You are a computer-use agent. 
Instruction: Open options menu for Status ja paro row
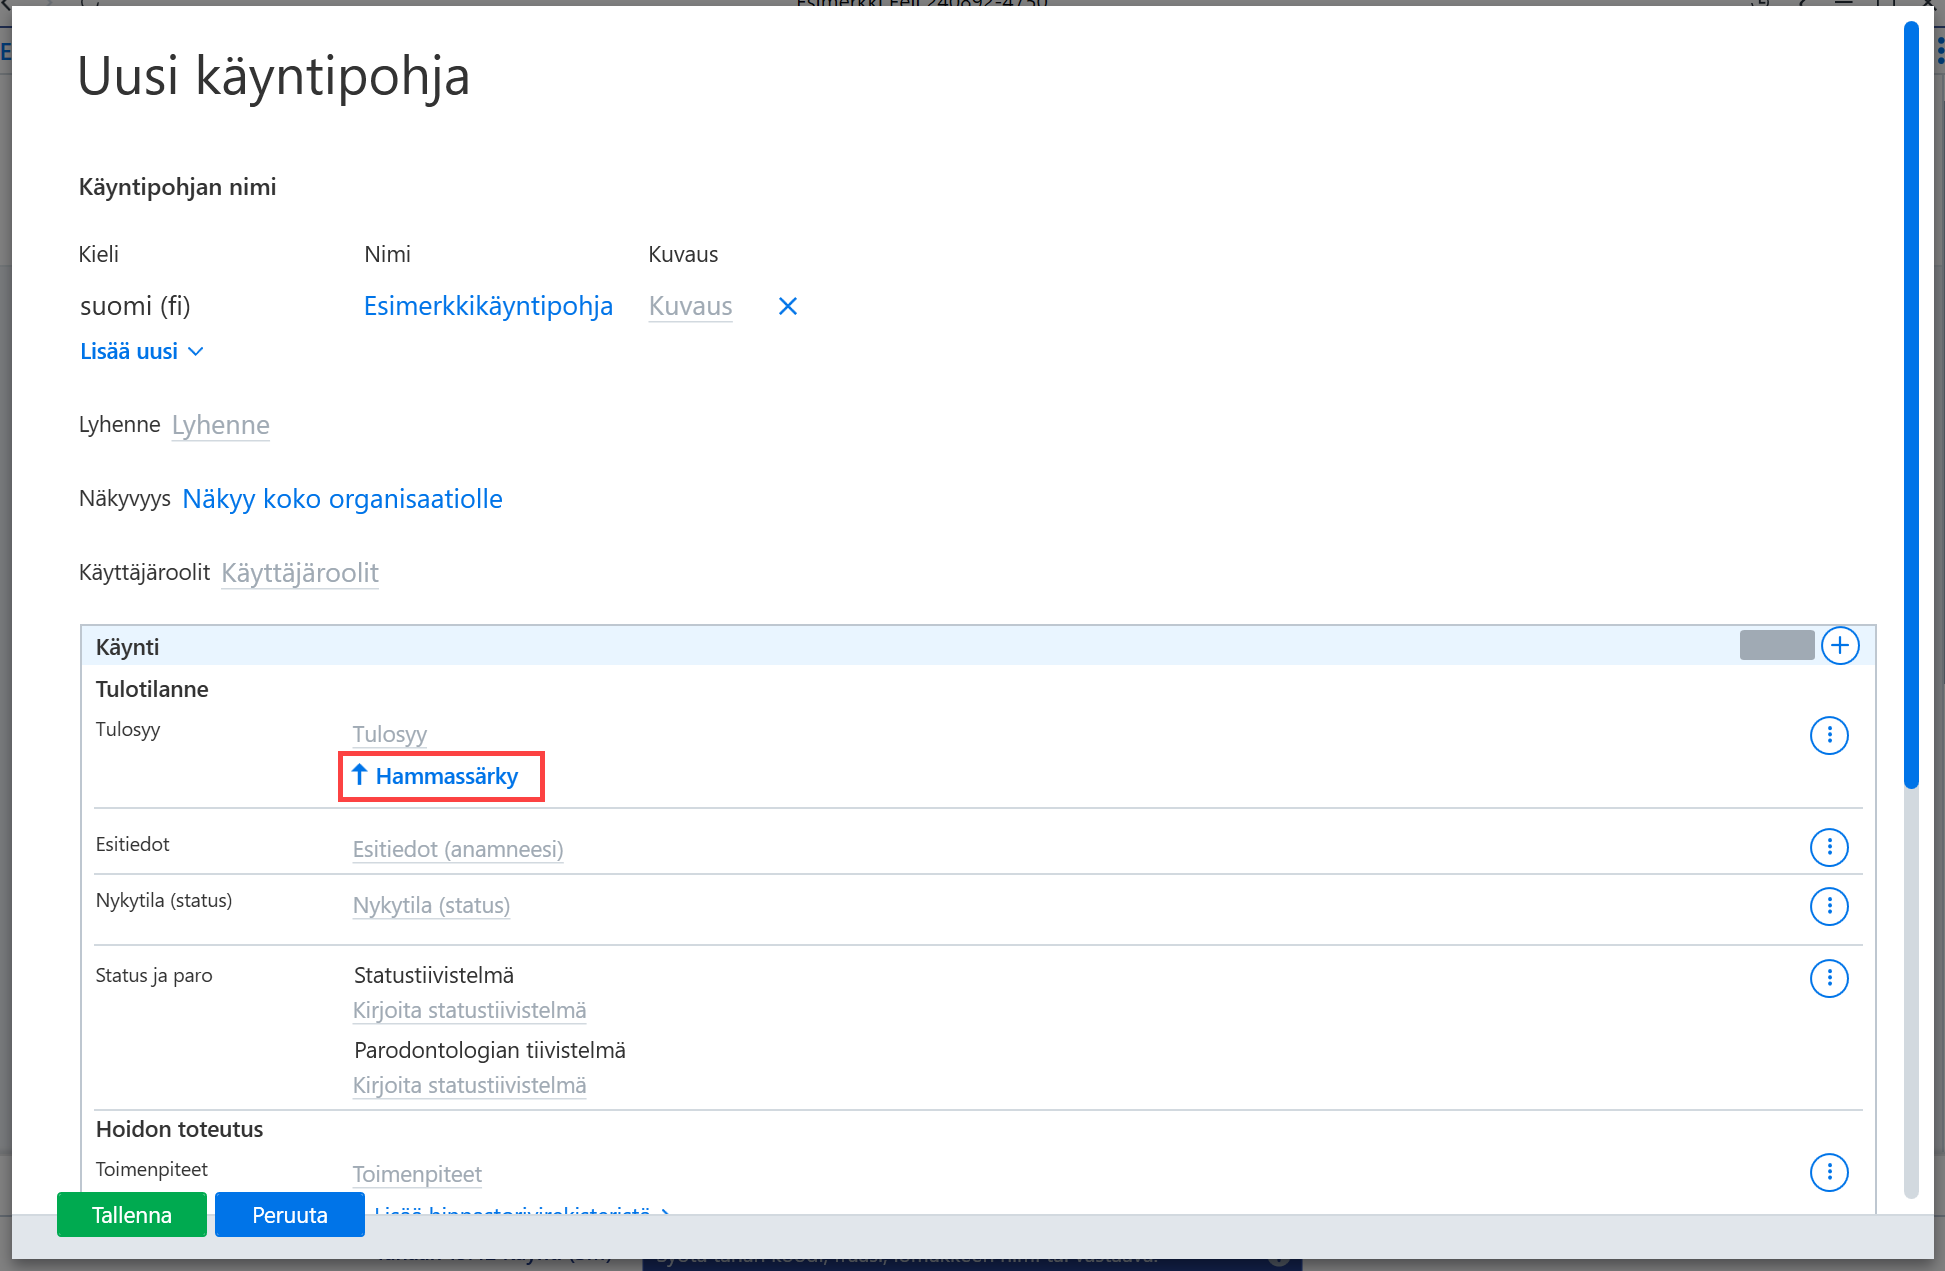(1829, 978)
